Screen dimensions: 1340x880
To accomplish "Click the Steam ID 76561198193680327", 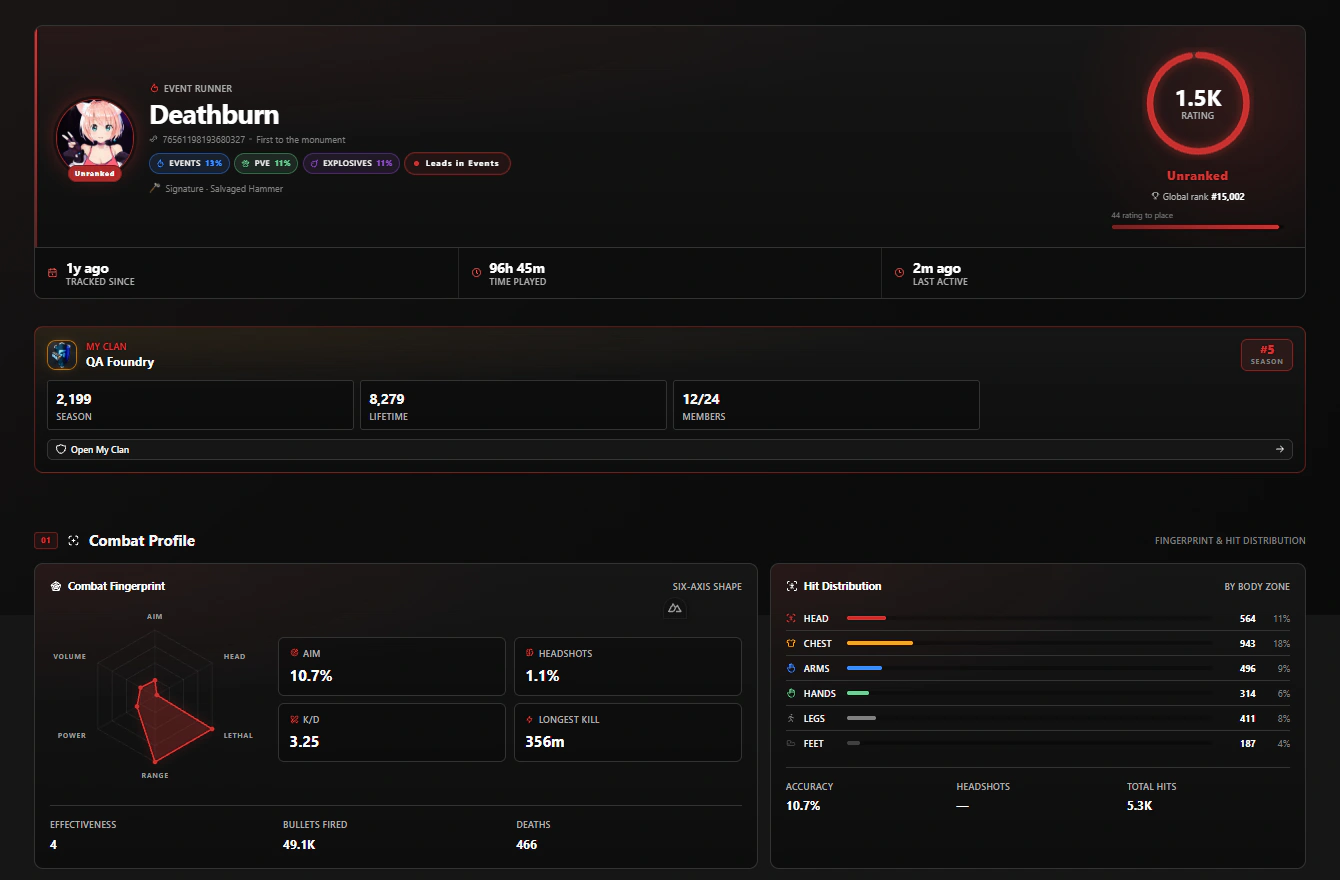I will [204, 140].
